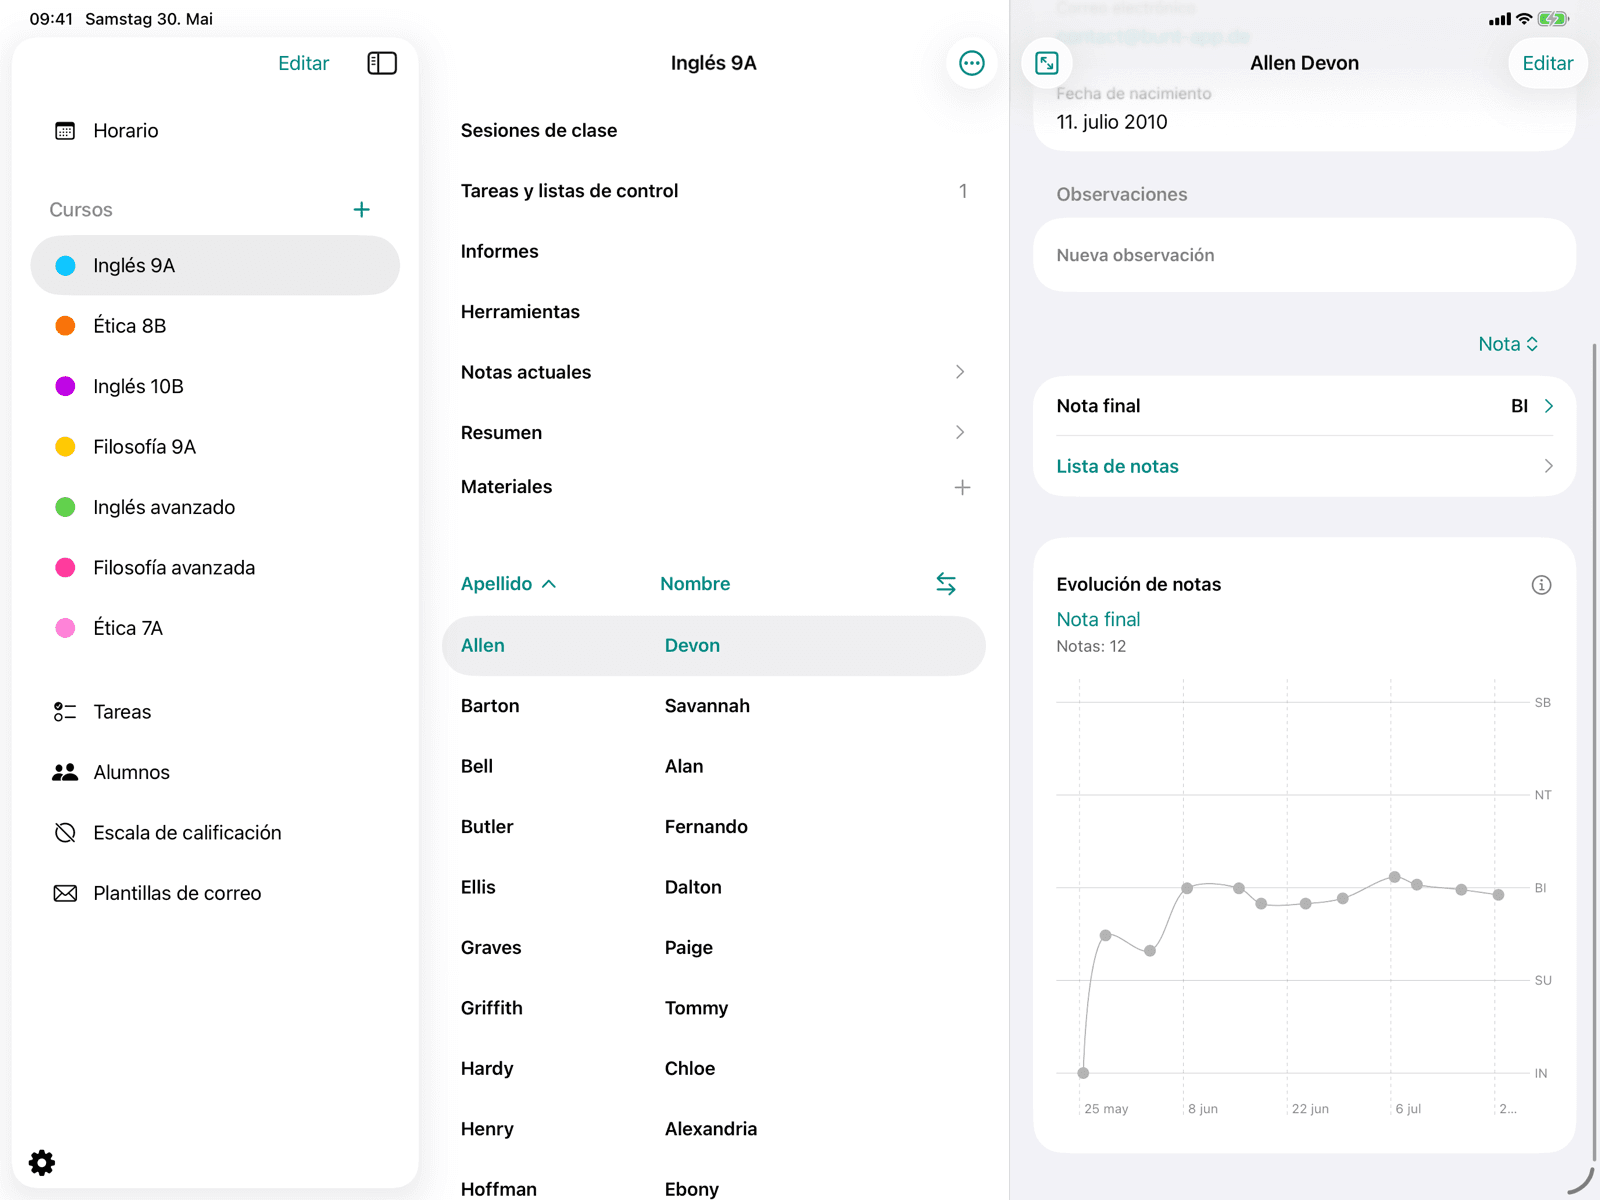Select student Henry Alexandria row
This screenshot has width=1600, height=1200.
click(714, 1129)
